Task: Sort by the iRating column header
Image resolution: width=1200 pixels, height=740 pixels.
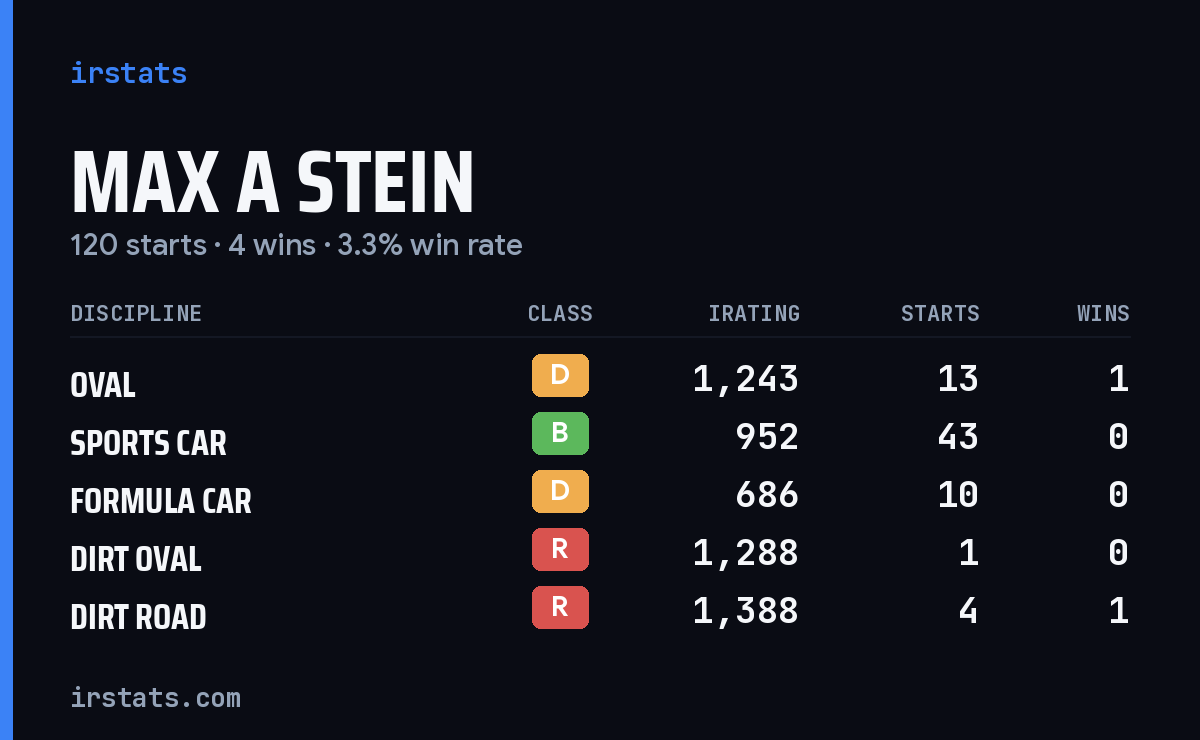Action: click(754, 314)
